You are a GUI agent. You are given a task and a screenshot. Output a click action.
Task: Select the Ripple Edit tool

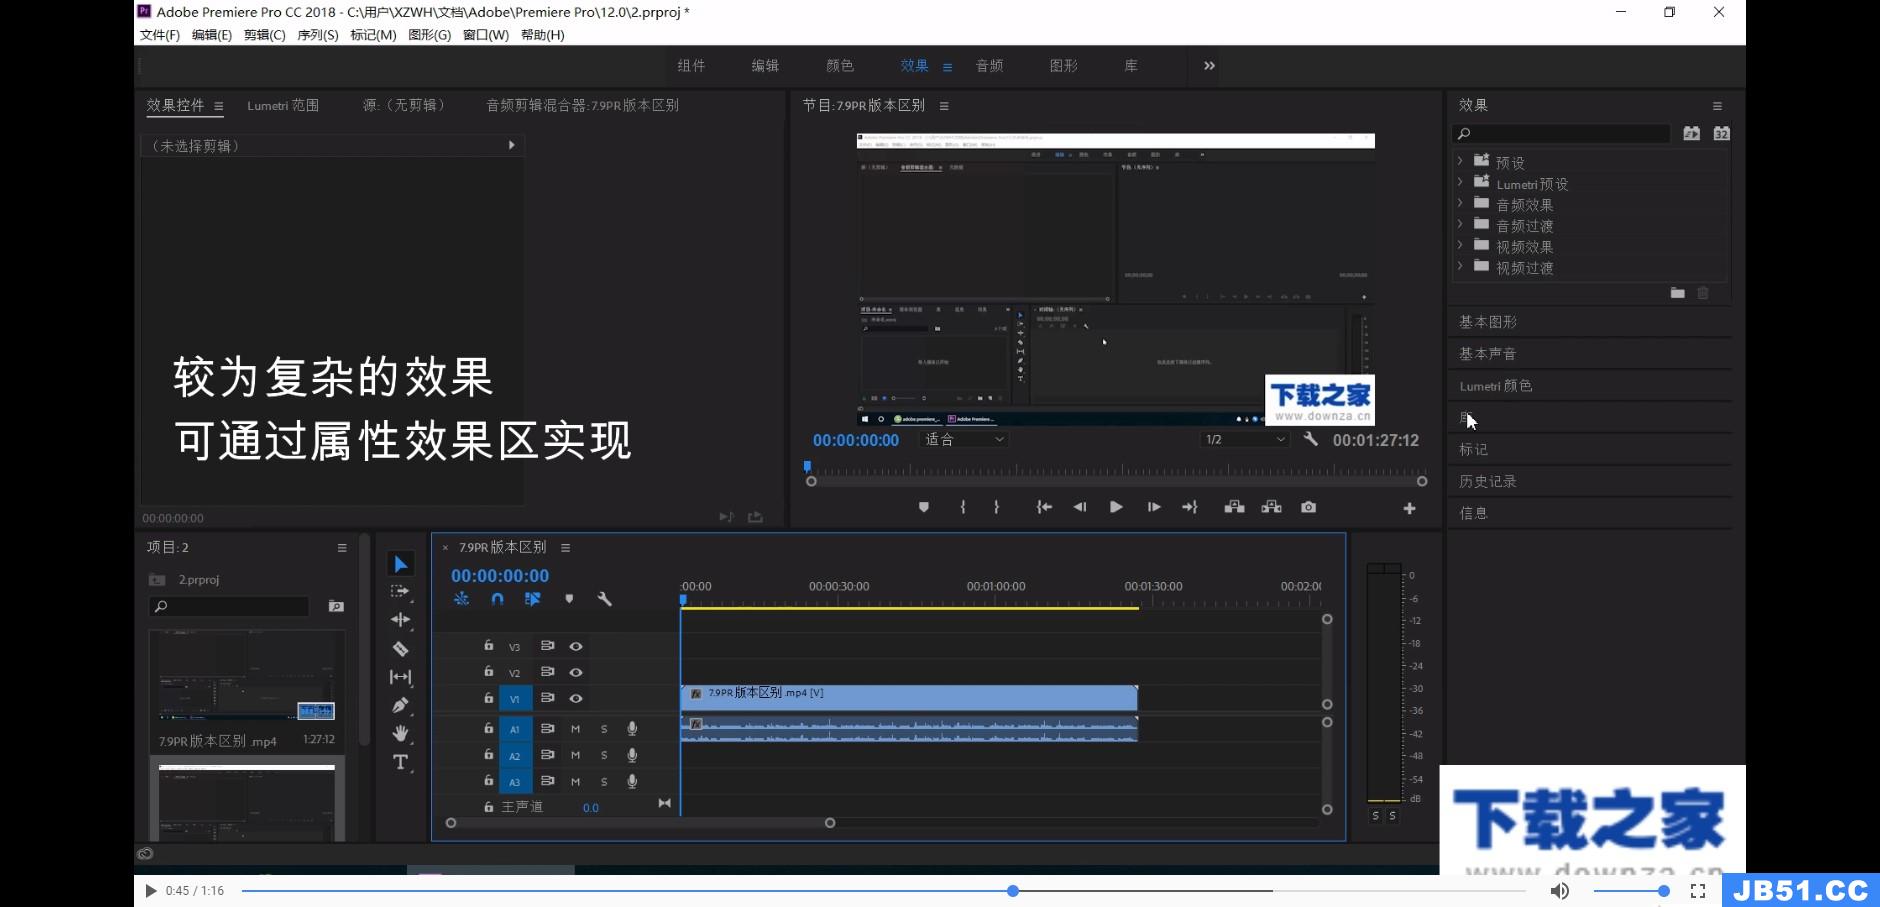click(400, 620)
